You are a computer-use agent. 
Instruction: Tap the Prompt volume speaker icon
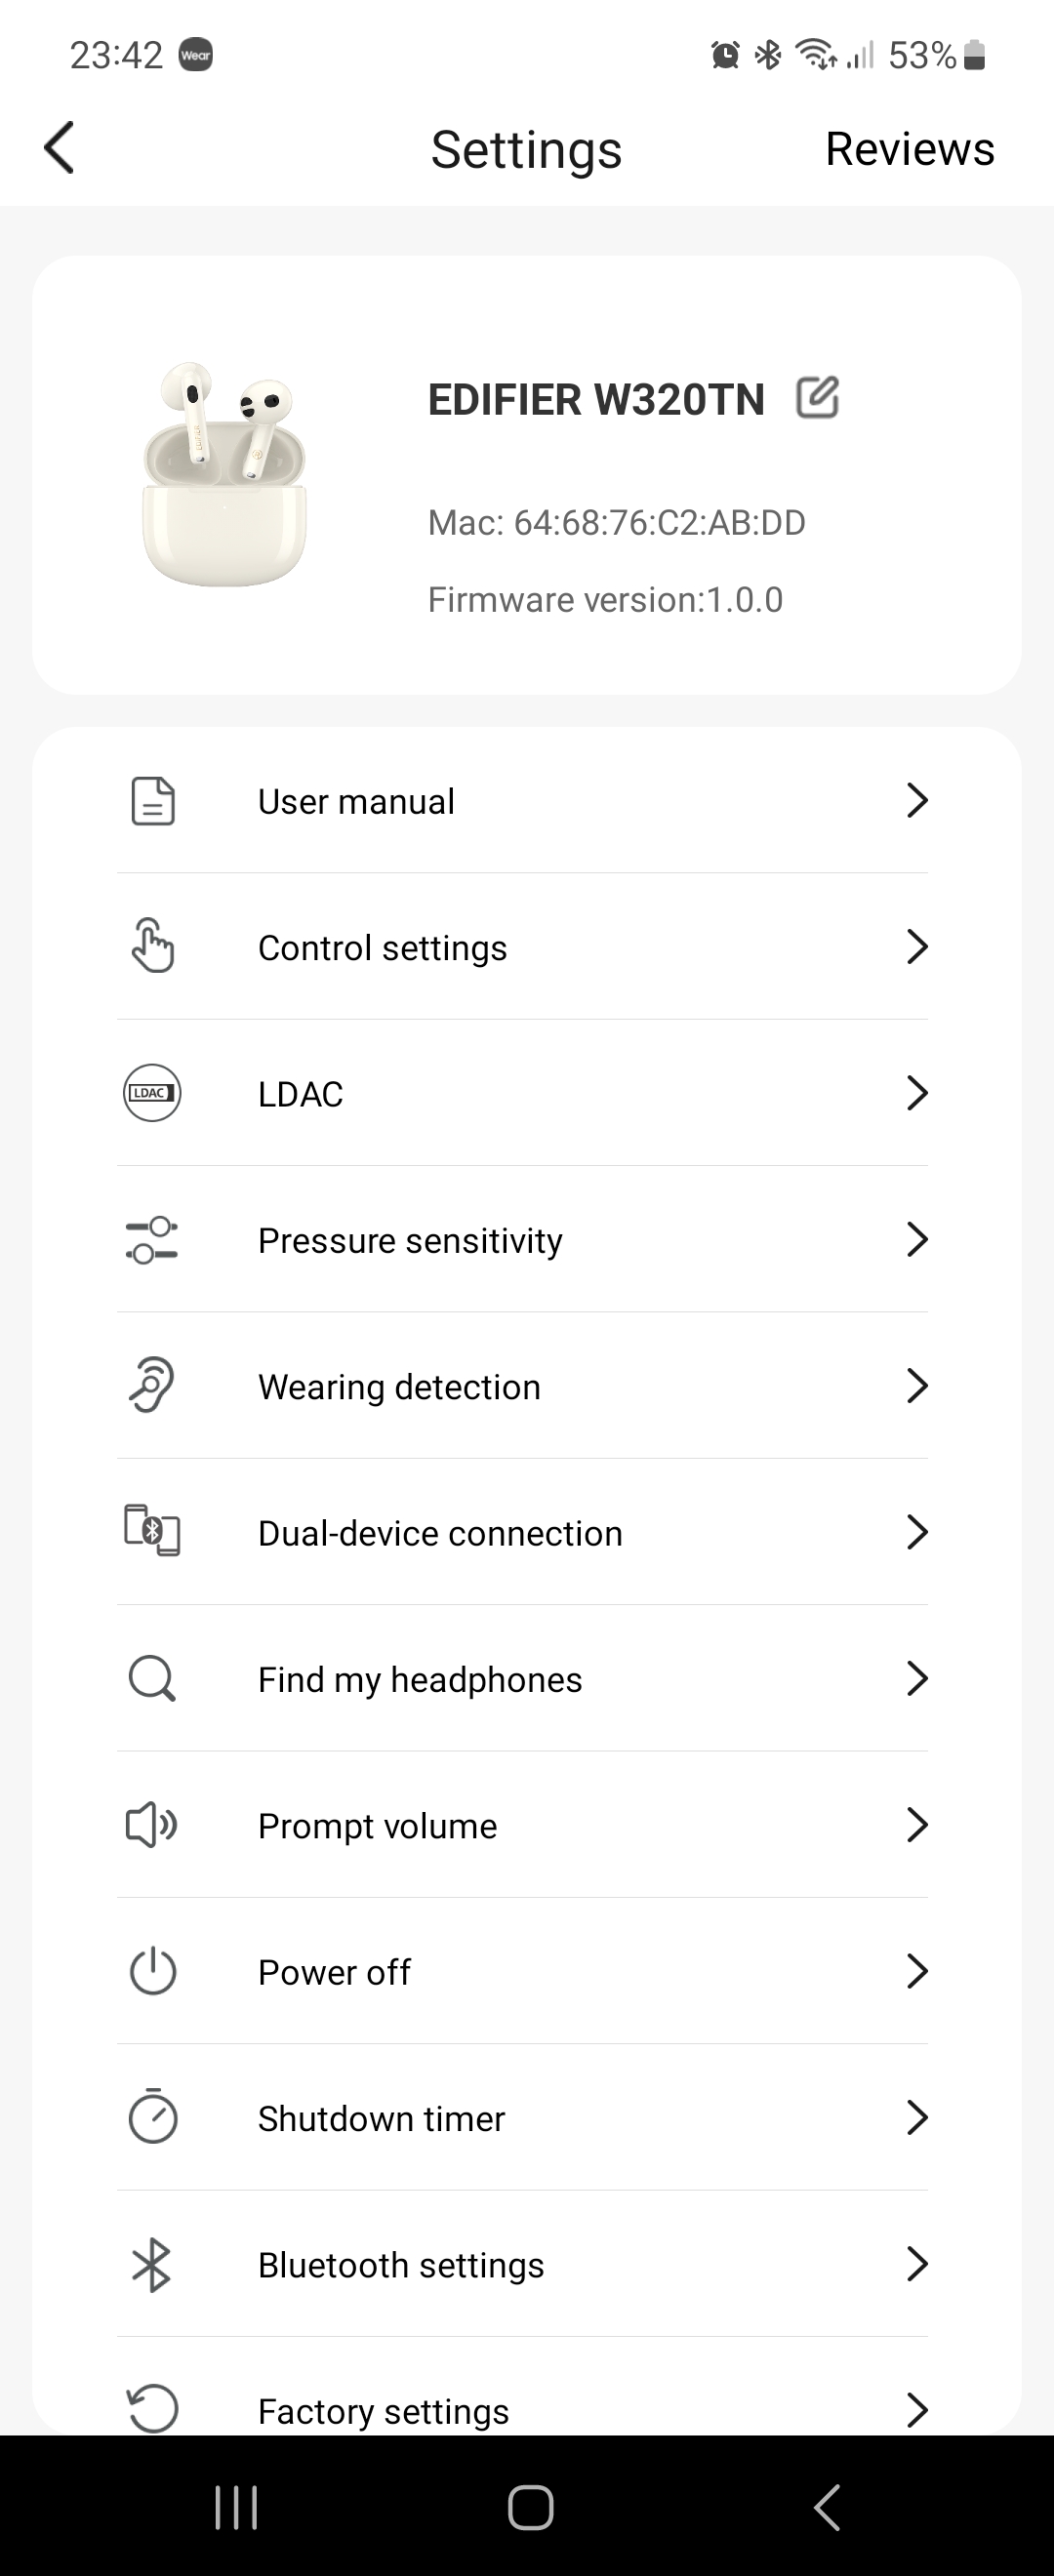click(x=152, y=1825)
